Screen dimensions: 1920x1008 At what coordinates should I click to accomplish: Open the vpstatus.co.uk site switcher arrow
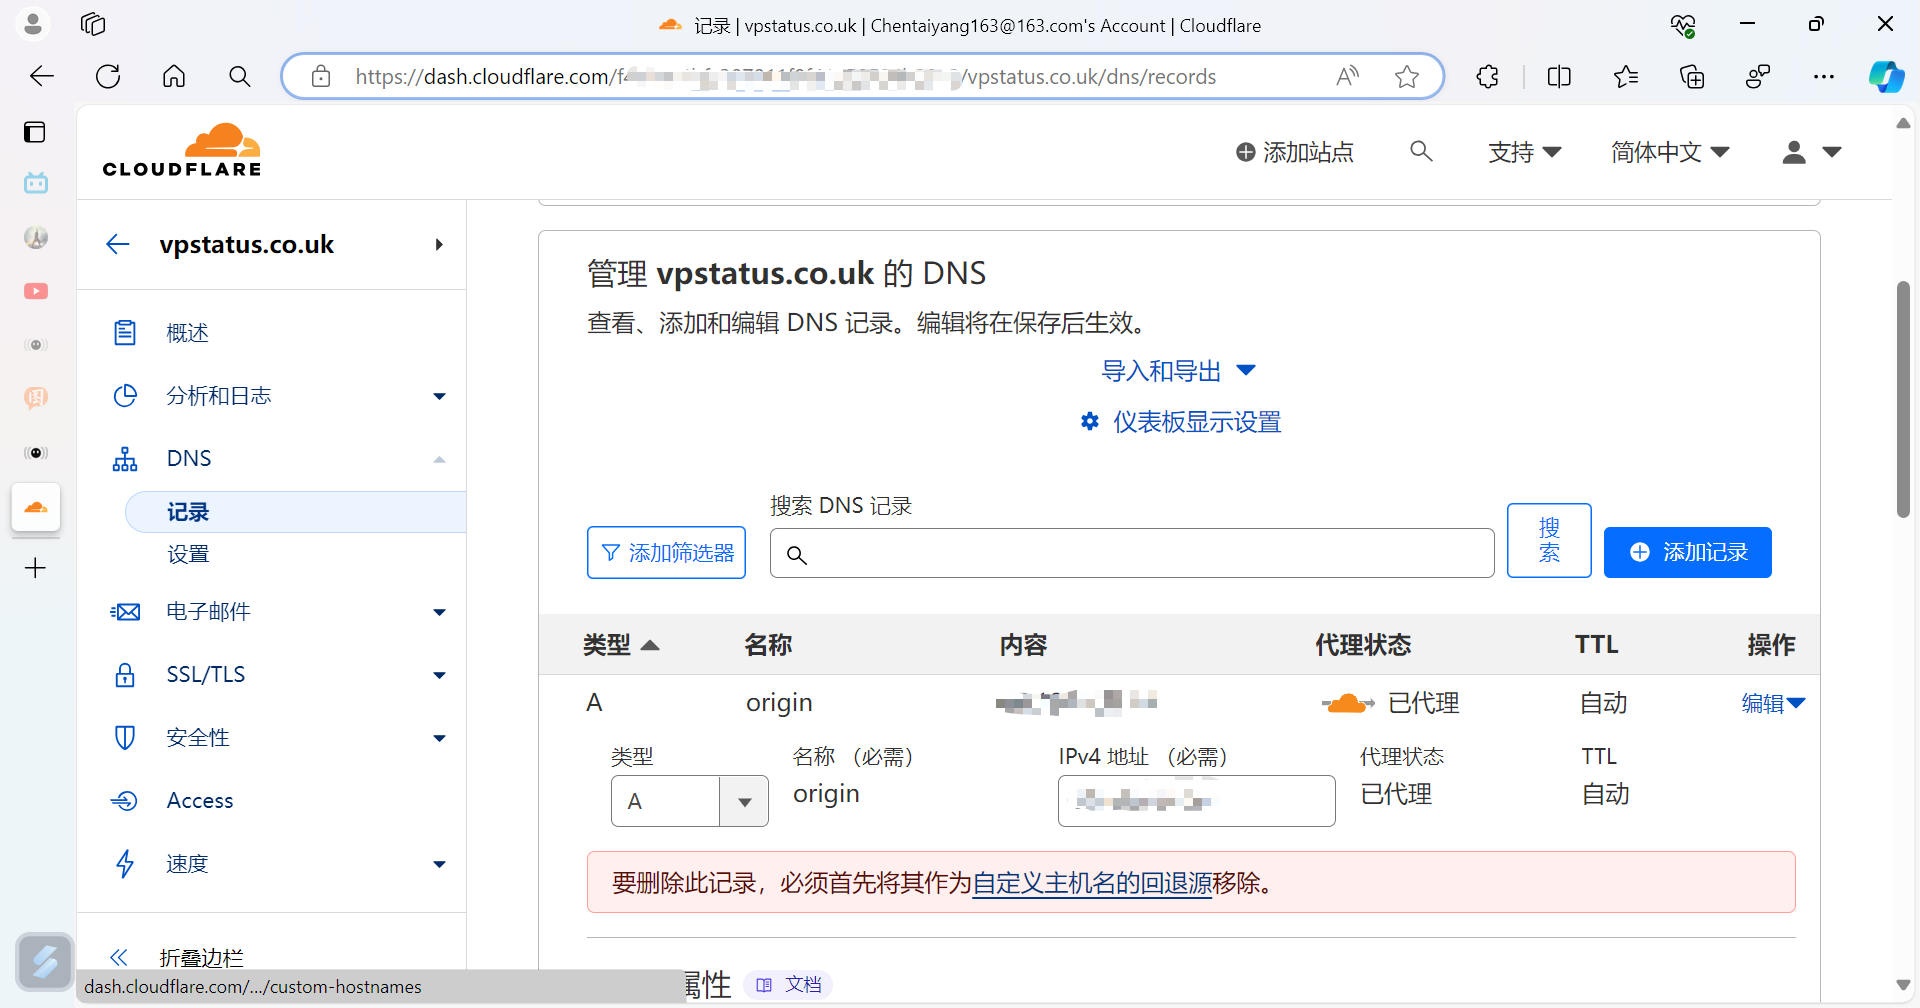(439, 244)
